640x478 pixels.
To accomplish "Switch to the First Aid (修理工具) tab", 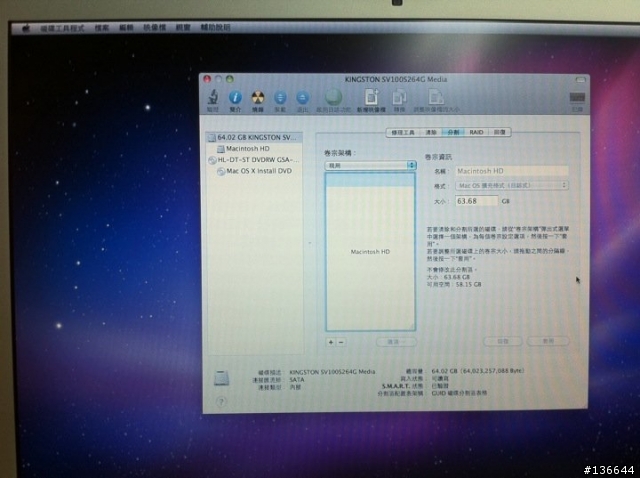I will pos(403,132).
